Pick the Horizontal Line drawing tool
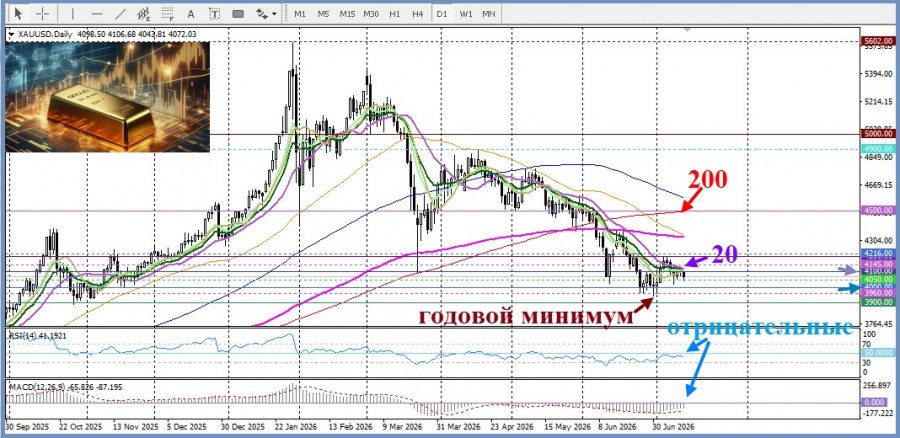This screenshot has height=438, width=900. [96, 13]
